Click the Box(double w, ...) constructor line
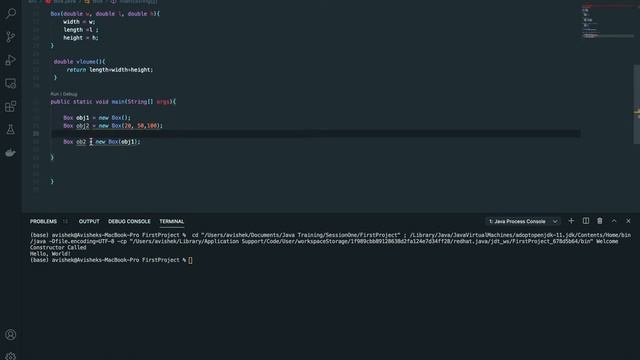This screenshot has height=360, width=640. point(105,13)
